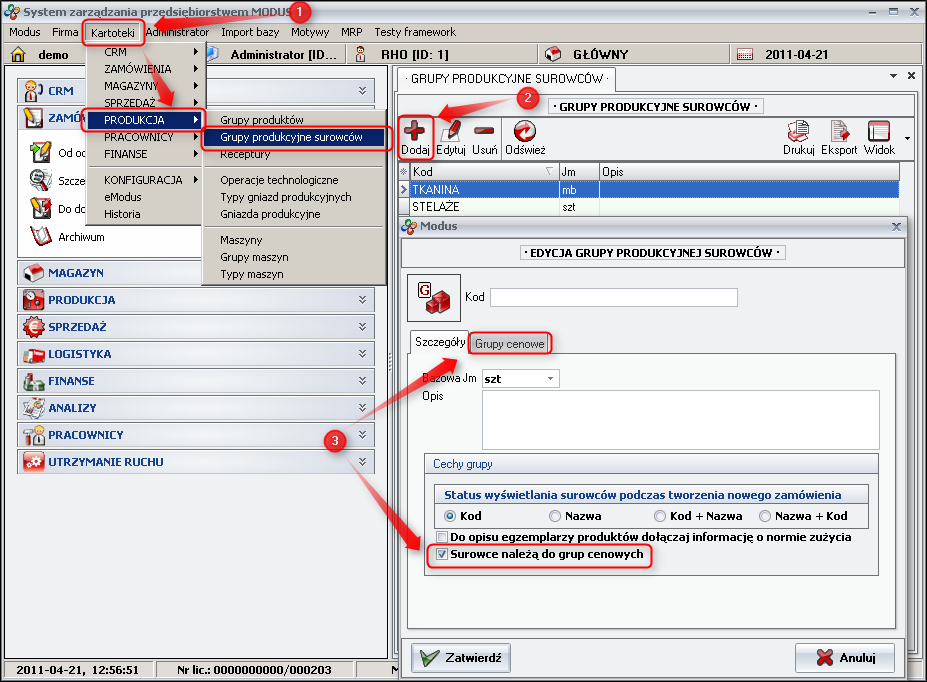Click the Widok layout icon
The width and height of the screenshot is (927, 682).
coord(879,132)
